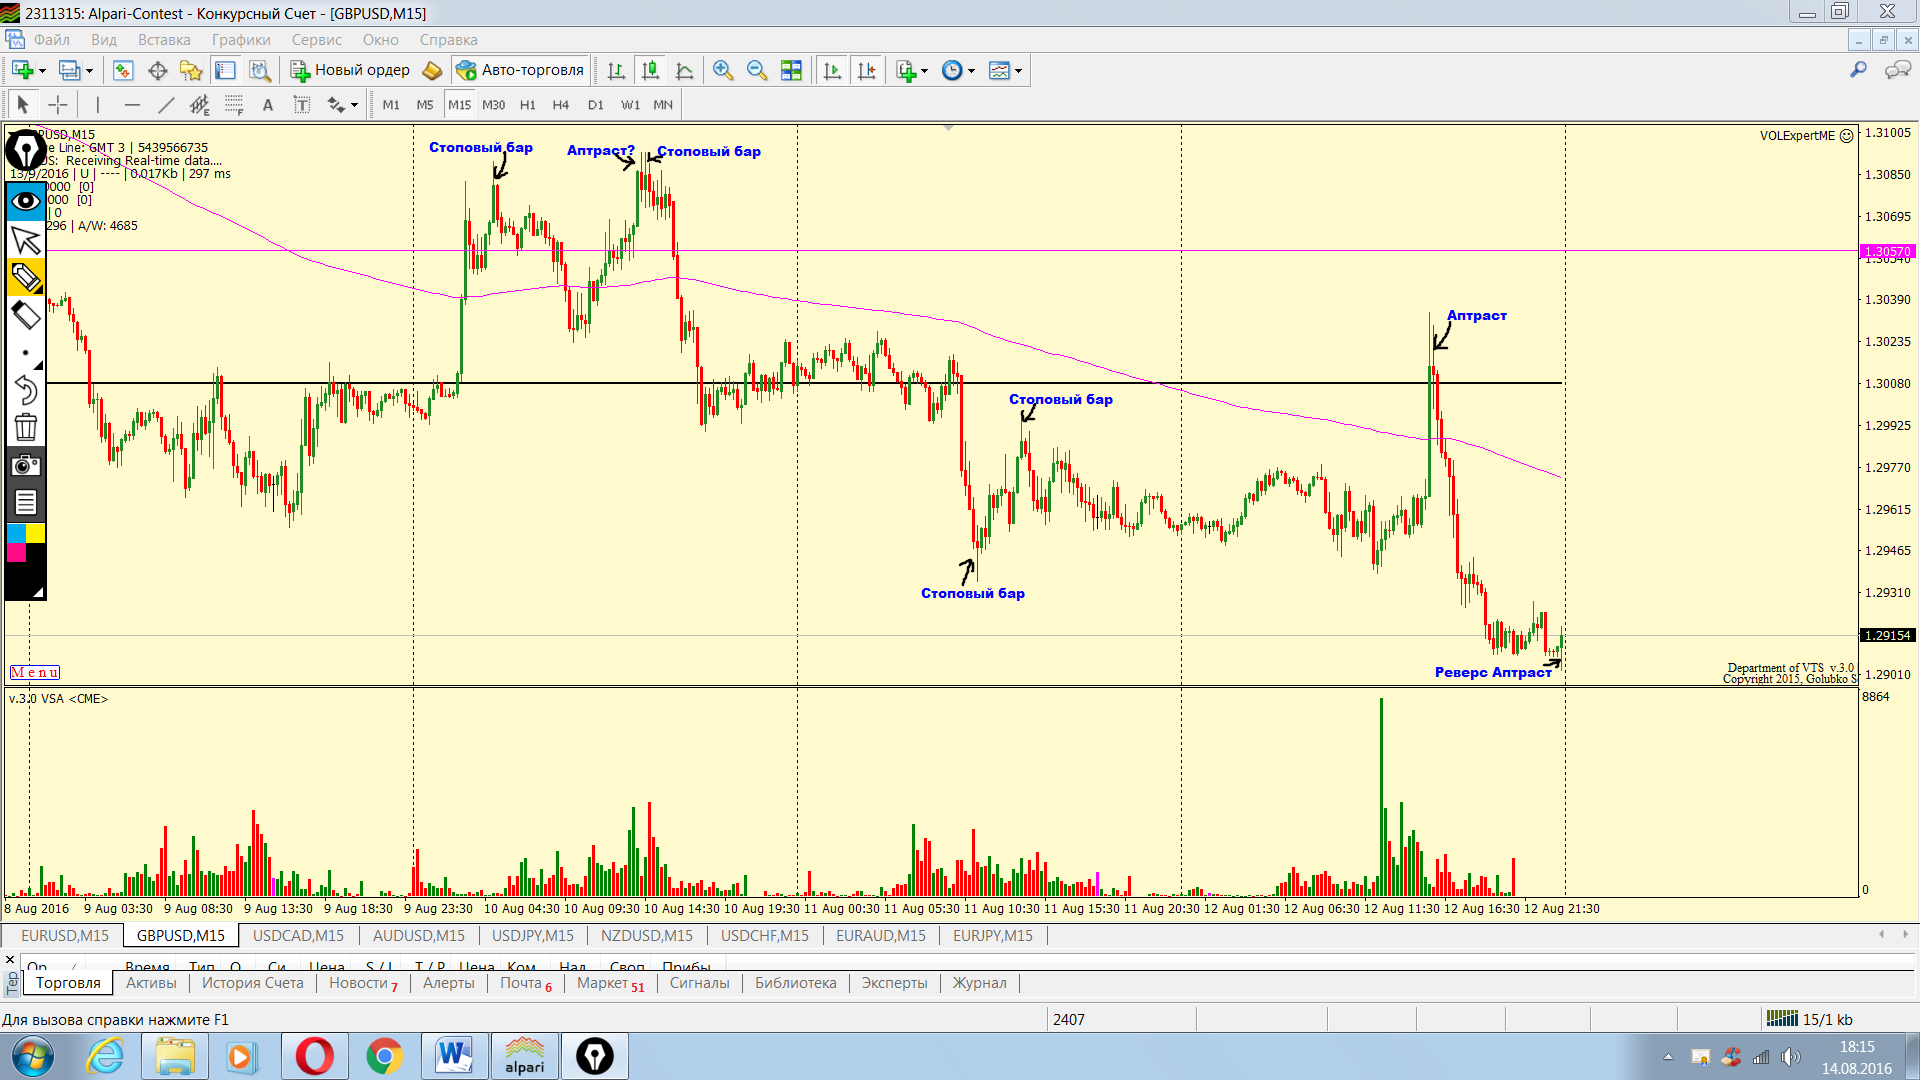Screen dimensions: 1920x1080
Task: Zoom in the chart with magnifier plus
Action: 722,70
